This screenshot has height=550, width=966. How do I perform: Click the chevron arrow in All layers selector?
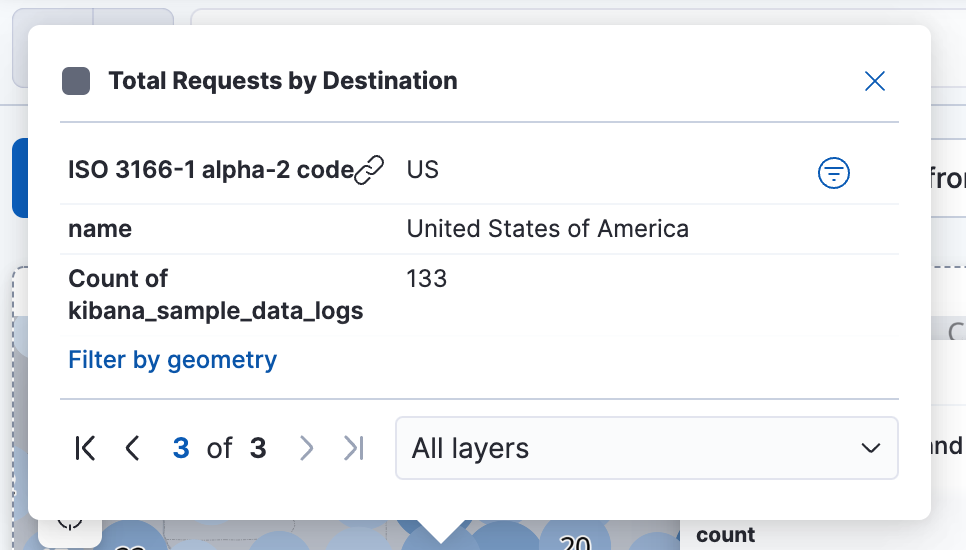click(870, 449)
